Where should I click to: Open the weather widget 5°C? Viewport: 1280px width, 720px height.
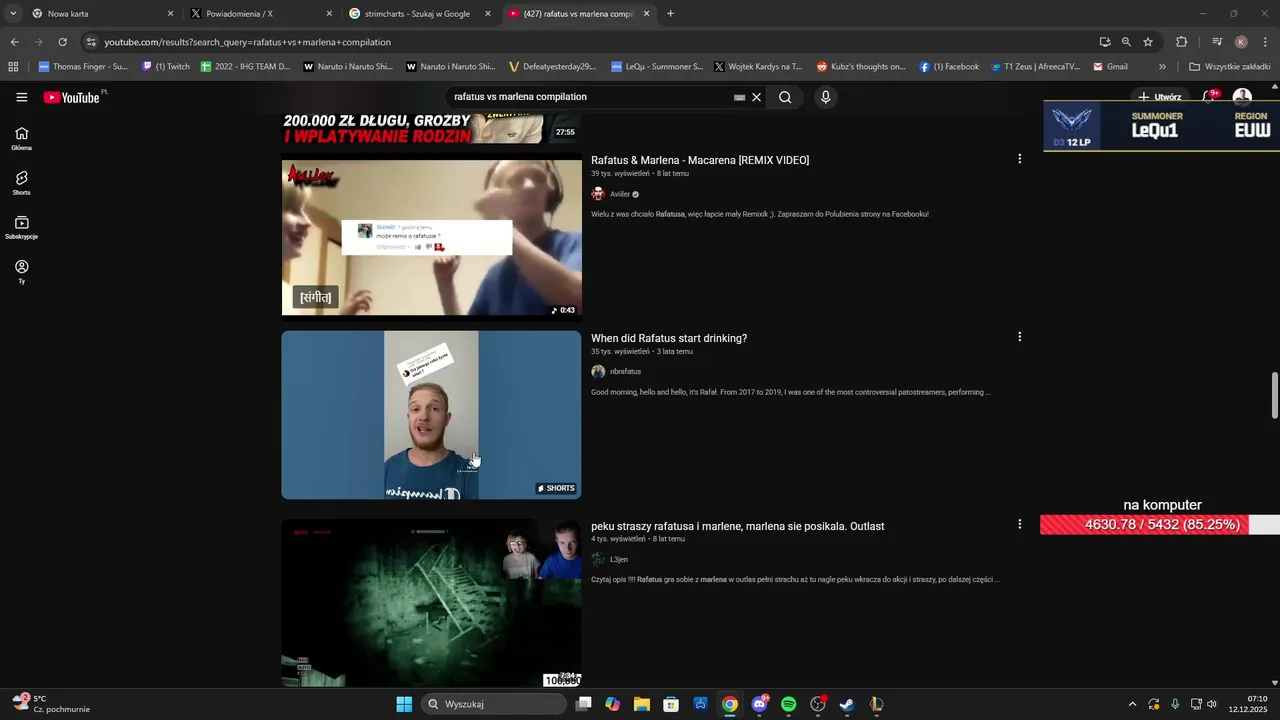click(x=52, y=704)
